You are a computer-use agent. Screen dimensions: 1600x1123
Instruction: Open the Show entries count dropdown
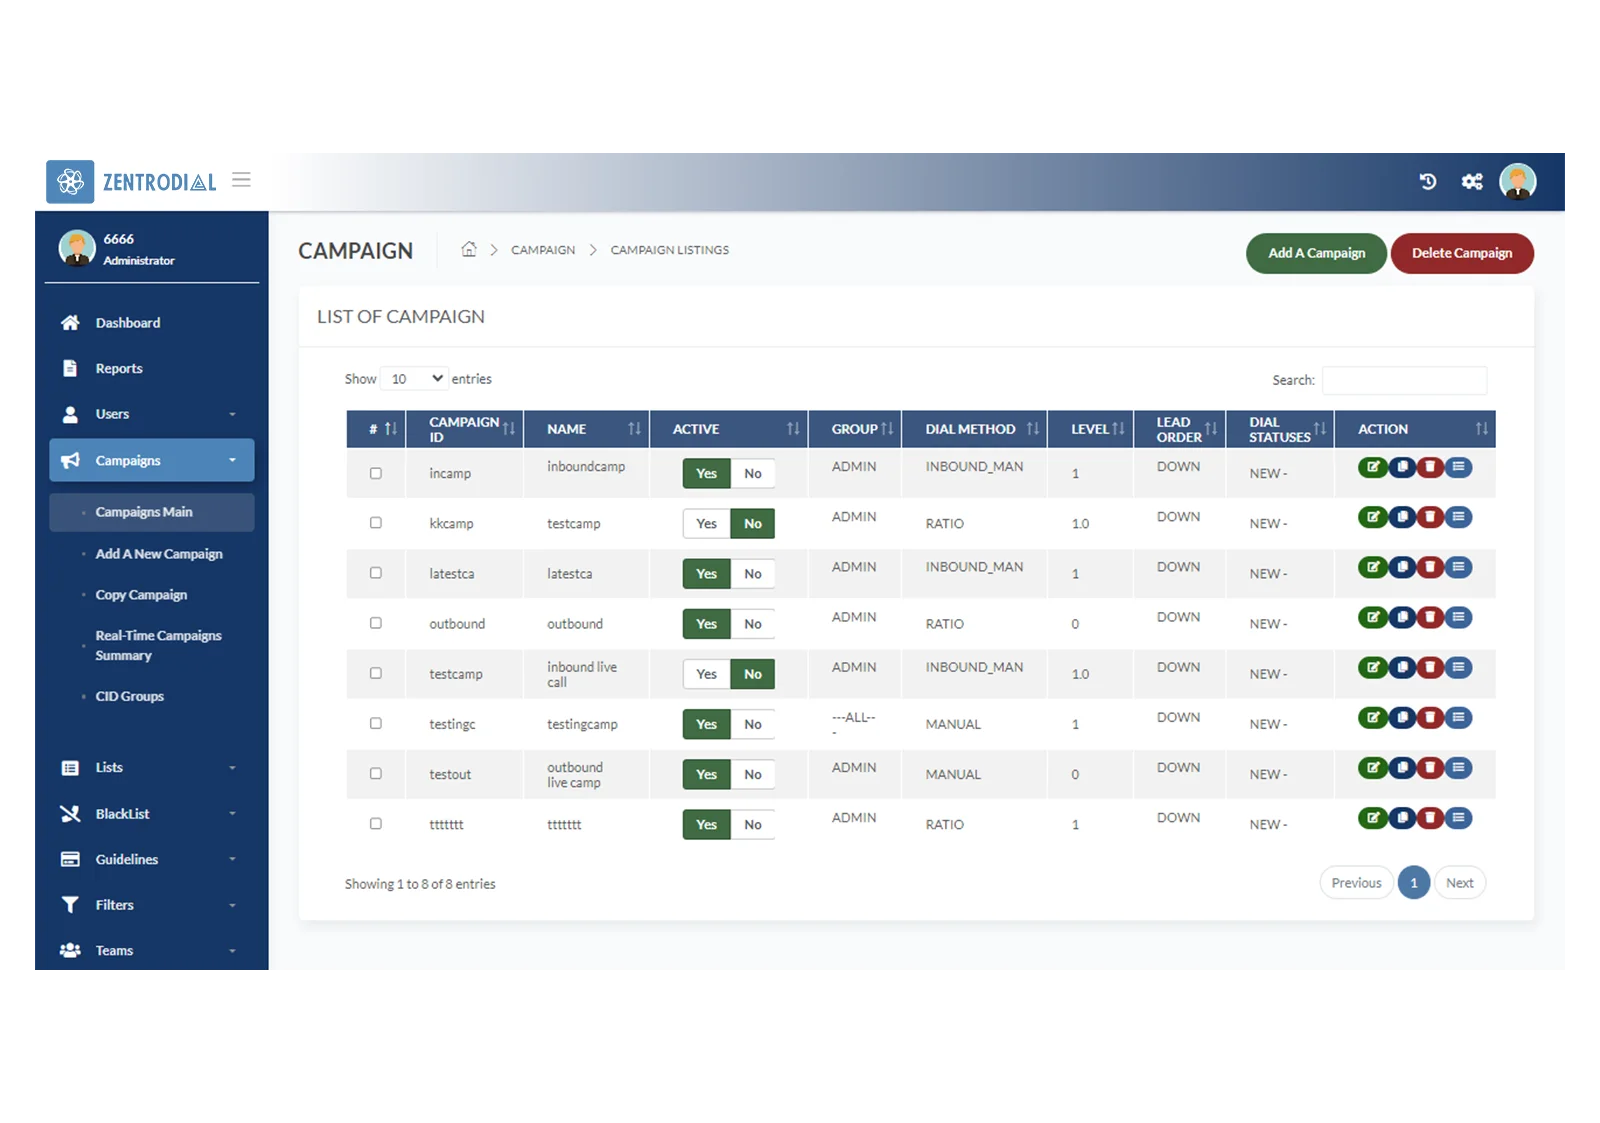(x=415, y=379)
